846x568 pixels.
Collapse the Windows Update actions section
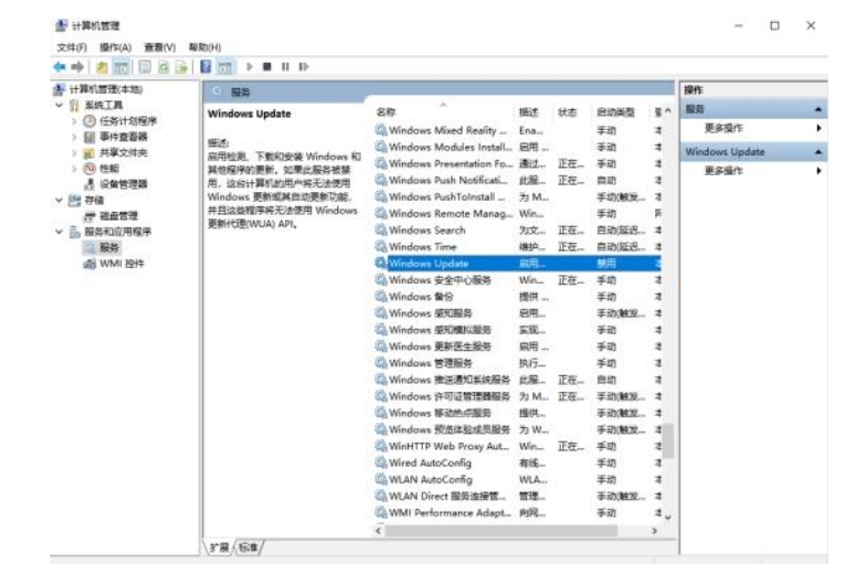[819, 152]
